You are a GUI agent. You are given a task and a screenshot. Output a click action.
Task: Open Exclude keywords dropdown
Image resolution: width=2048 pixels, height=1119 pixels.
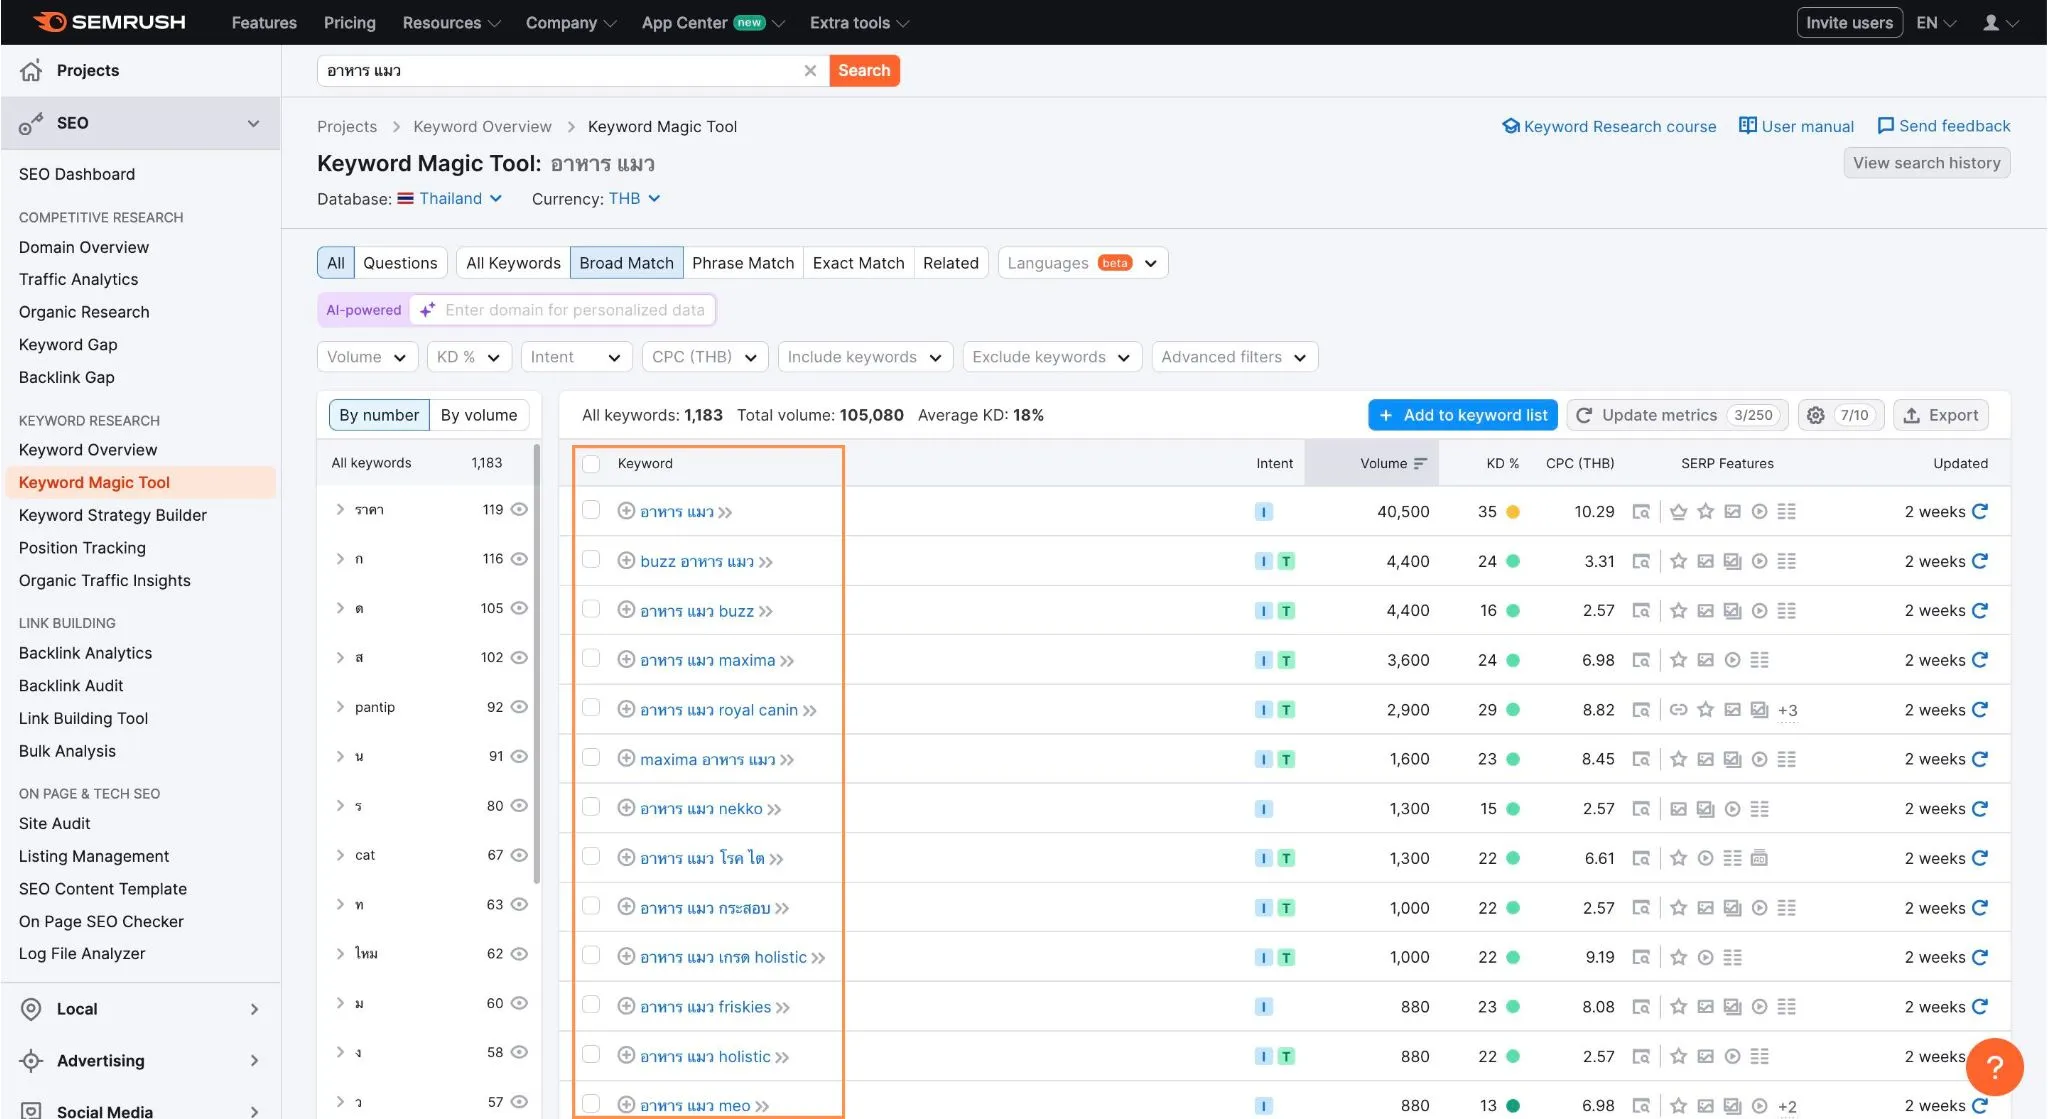point(1052,357)
